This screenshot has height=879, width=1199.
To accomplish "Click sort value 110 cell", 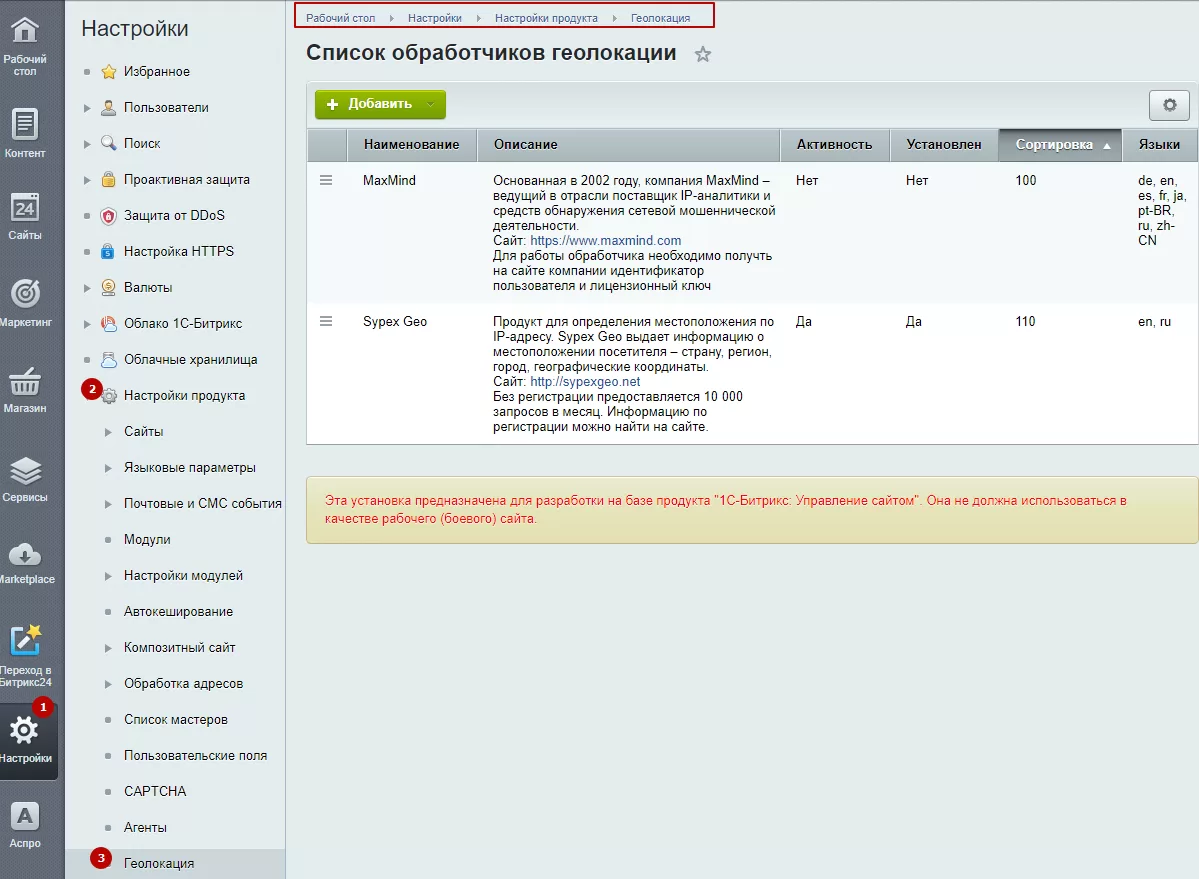I will click(x=1025, y=322).
